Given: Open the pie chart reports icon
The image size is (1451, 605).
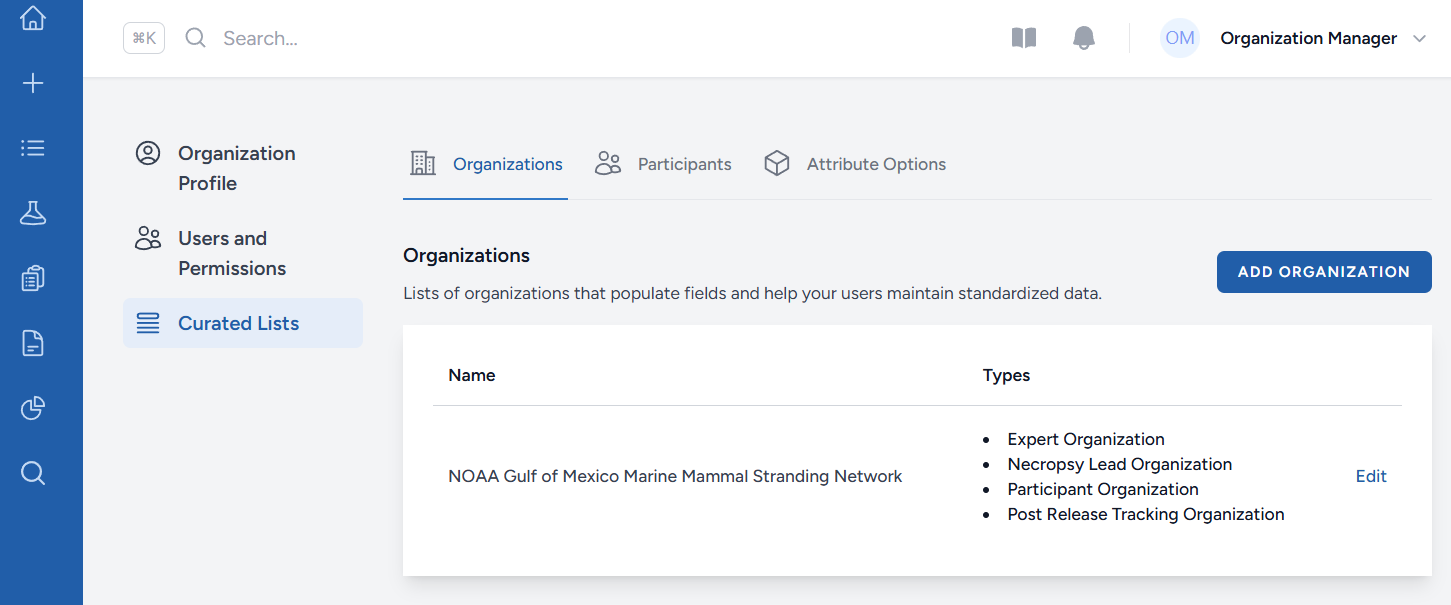Looking at the screenshot, I should pyautogui.click(x=33, y=408).
